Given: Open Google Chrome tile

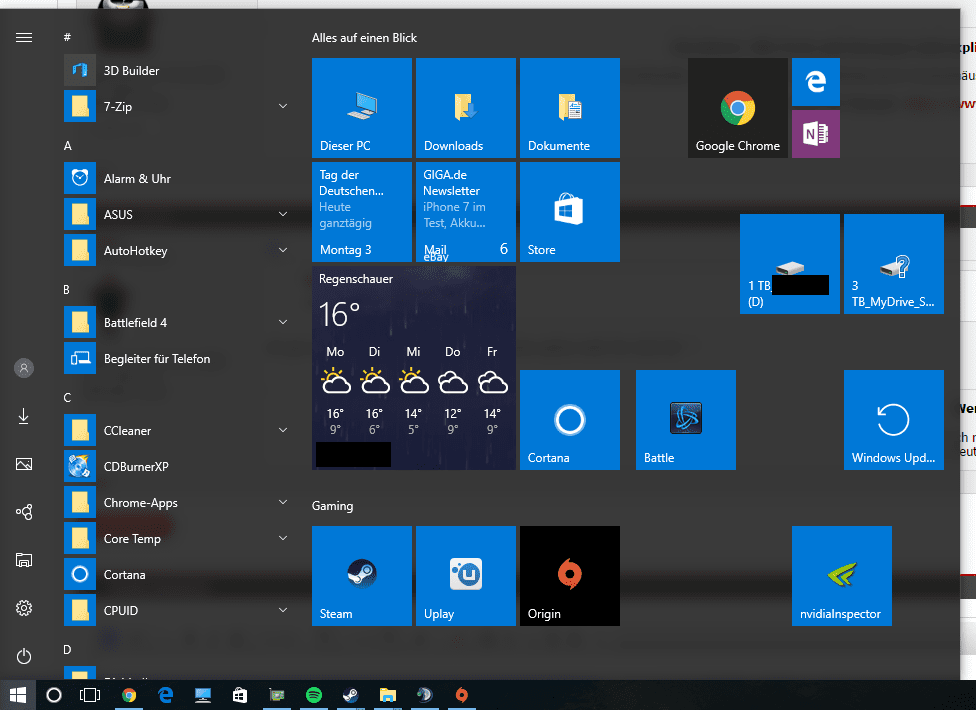Looking at the screenshot, I should point(737,108).
